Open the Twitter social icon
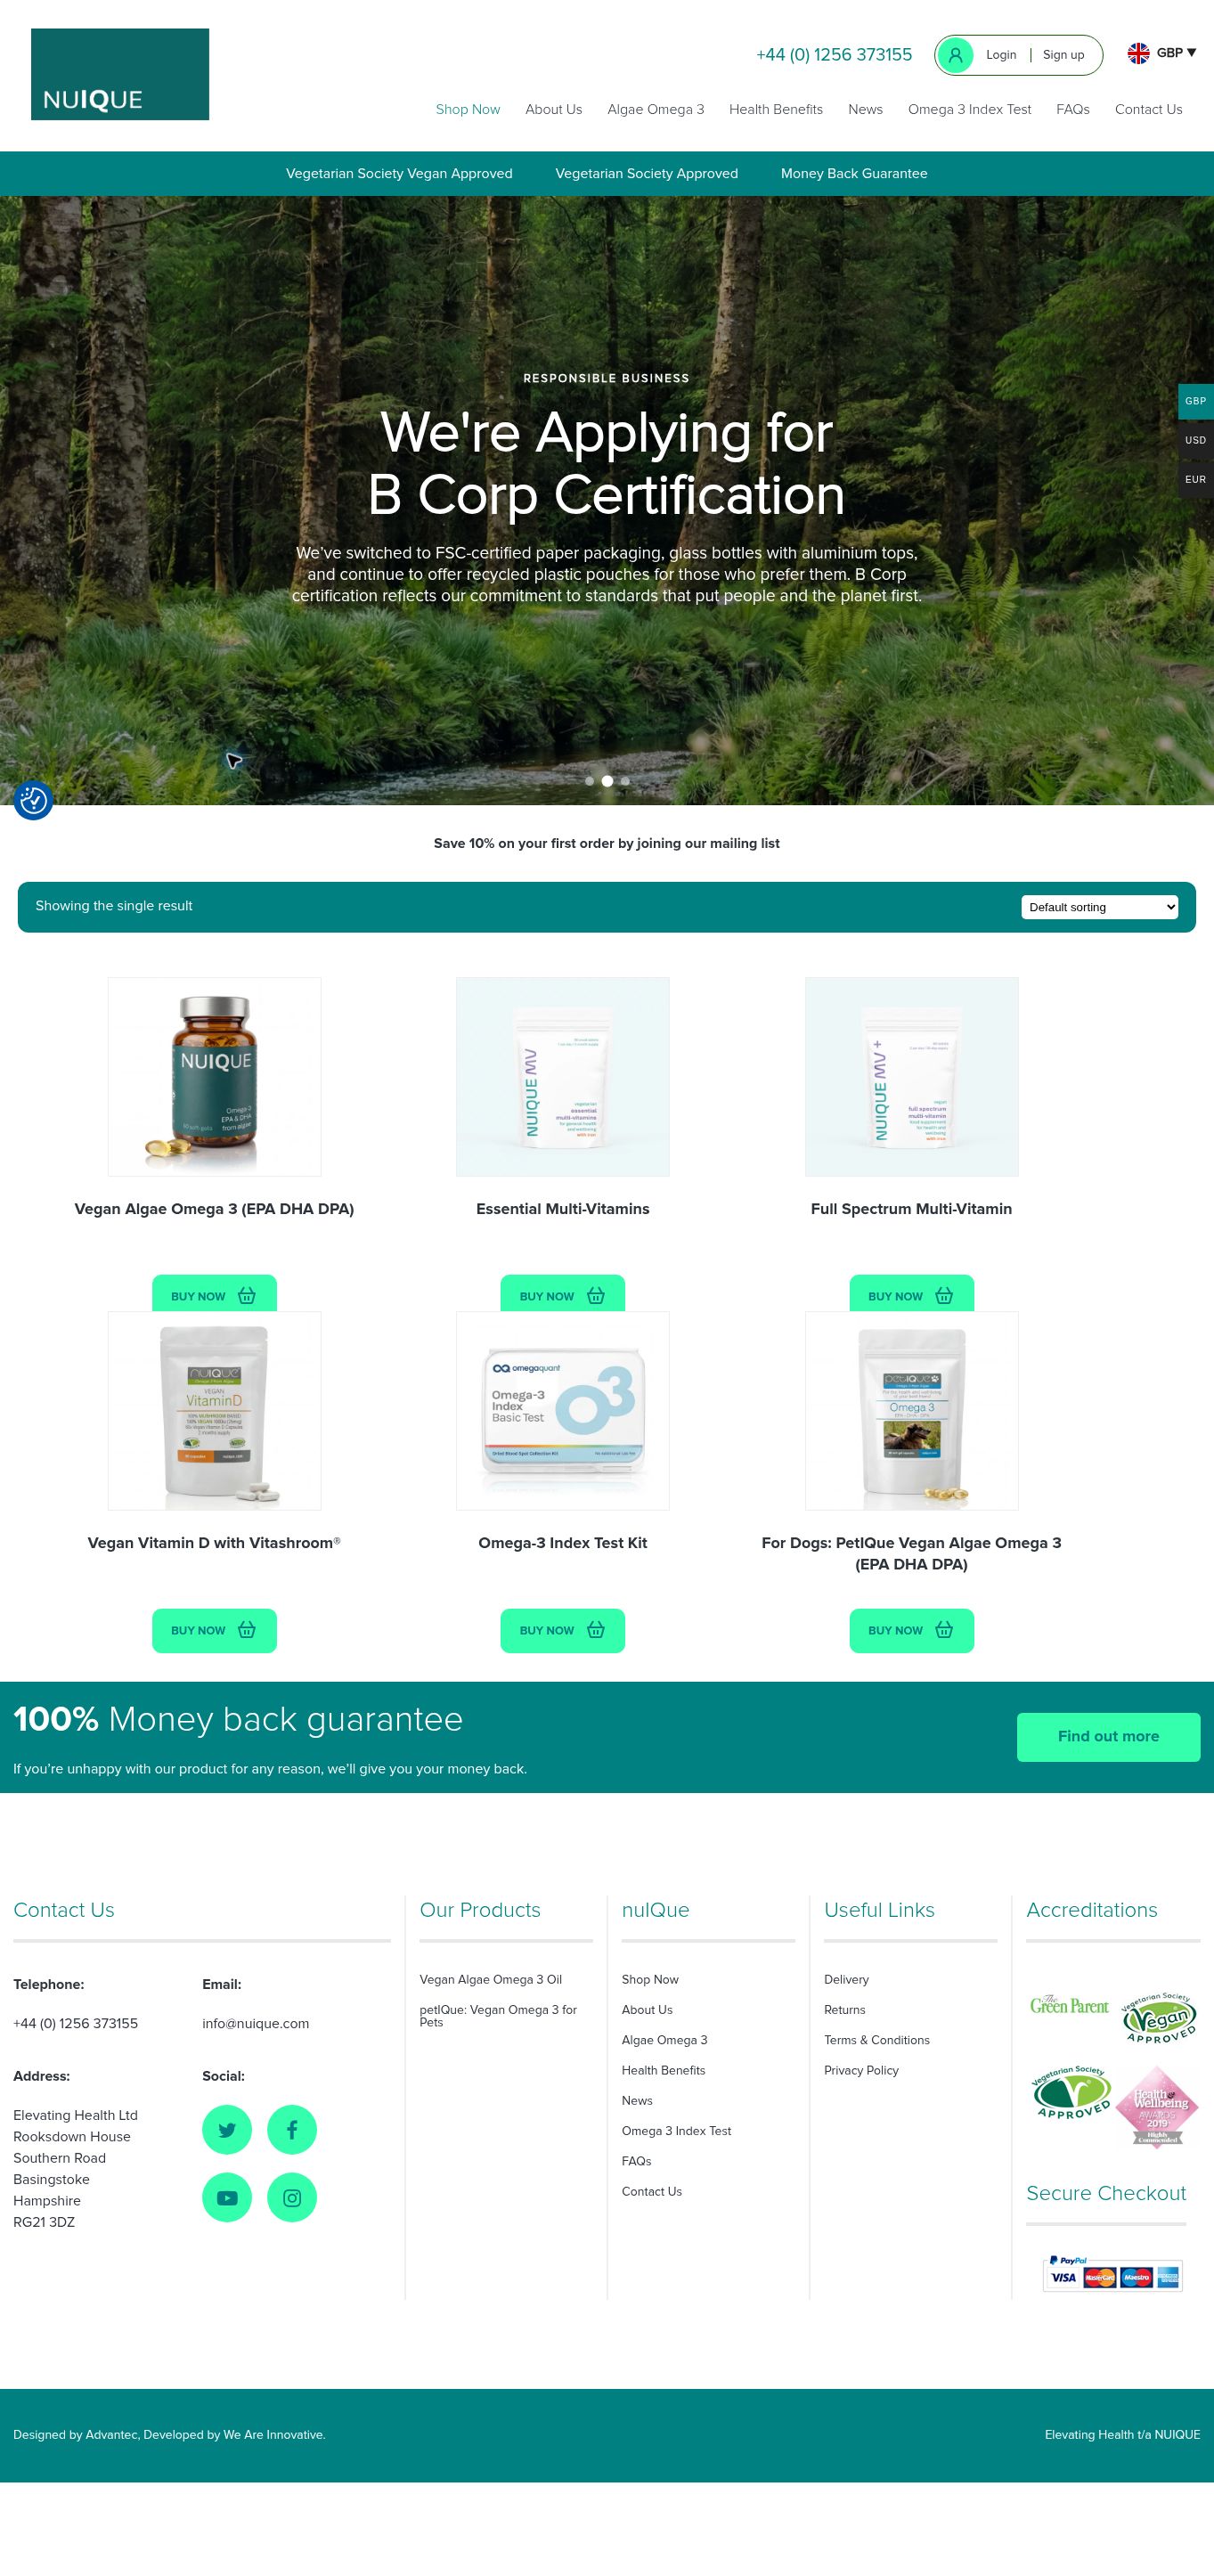The height and width of the screenshot is (2576, 1214). (x=227, y=2130)
